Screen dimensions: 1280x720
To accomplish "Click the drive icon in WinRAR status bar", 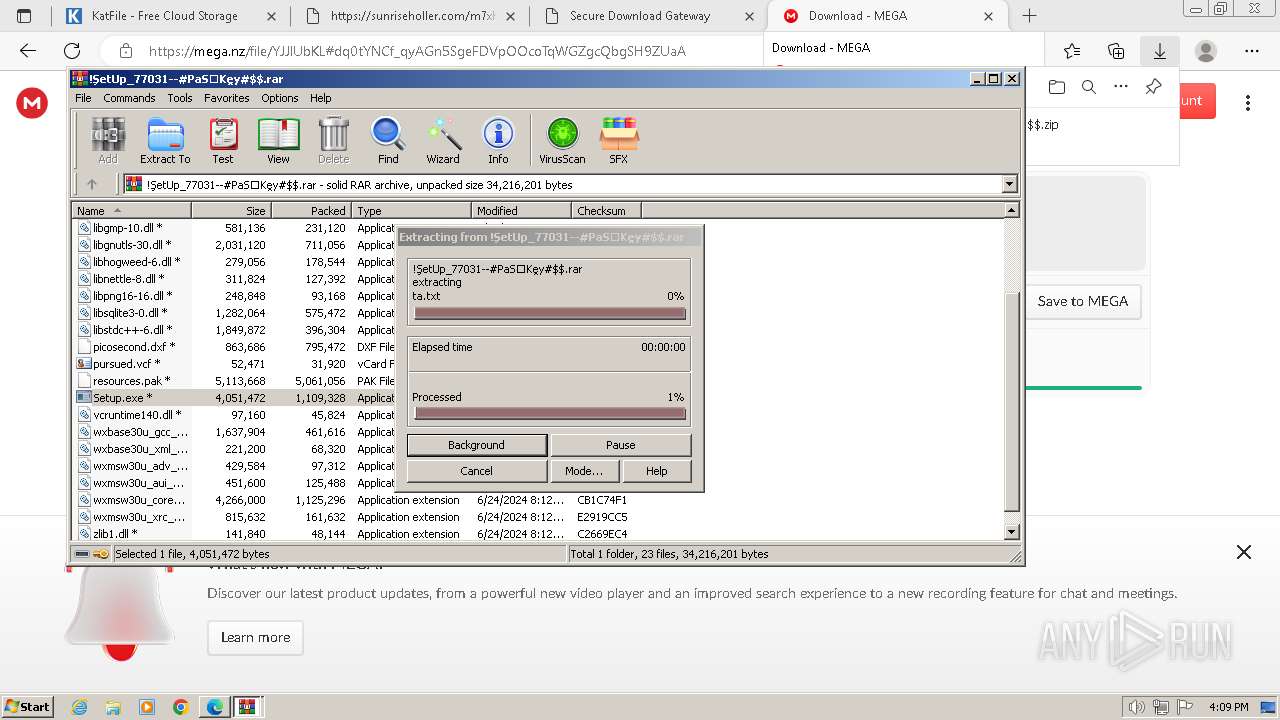I will 82,554.
